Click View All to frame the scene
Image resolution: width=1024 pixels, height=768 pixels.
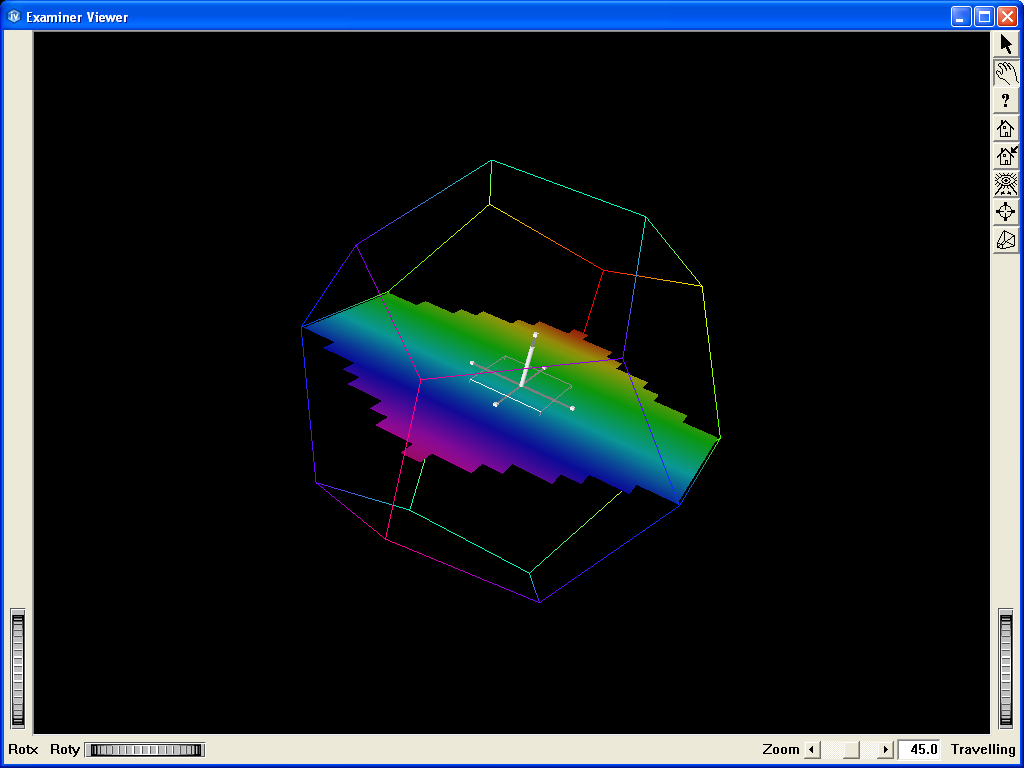point(1006,184)
